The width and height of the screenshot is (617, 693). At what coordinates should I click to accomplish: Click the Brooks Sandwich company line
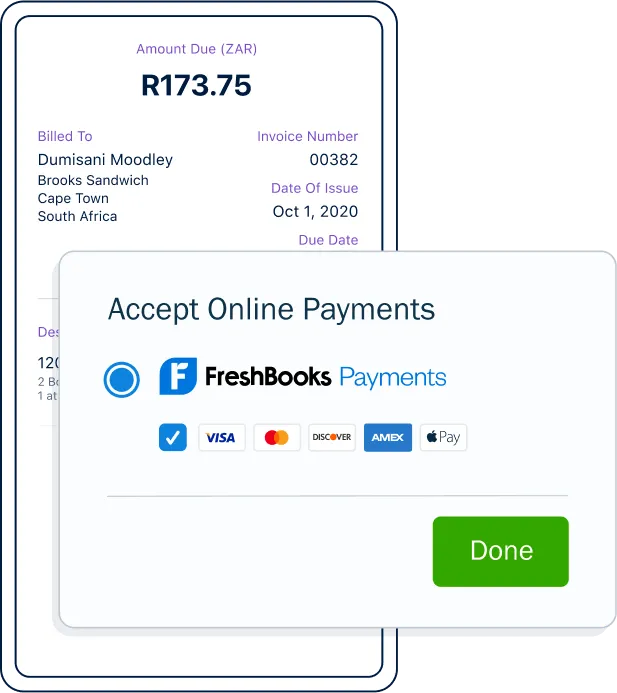[93, 180]
